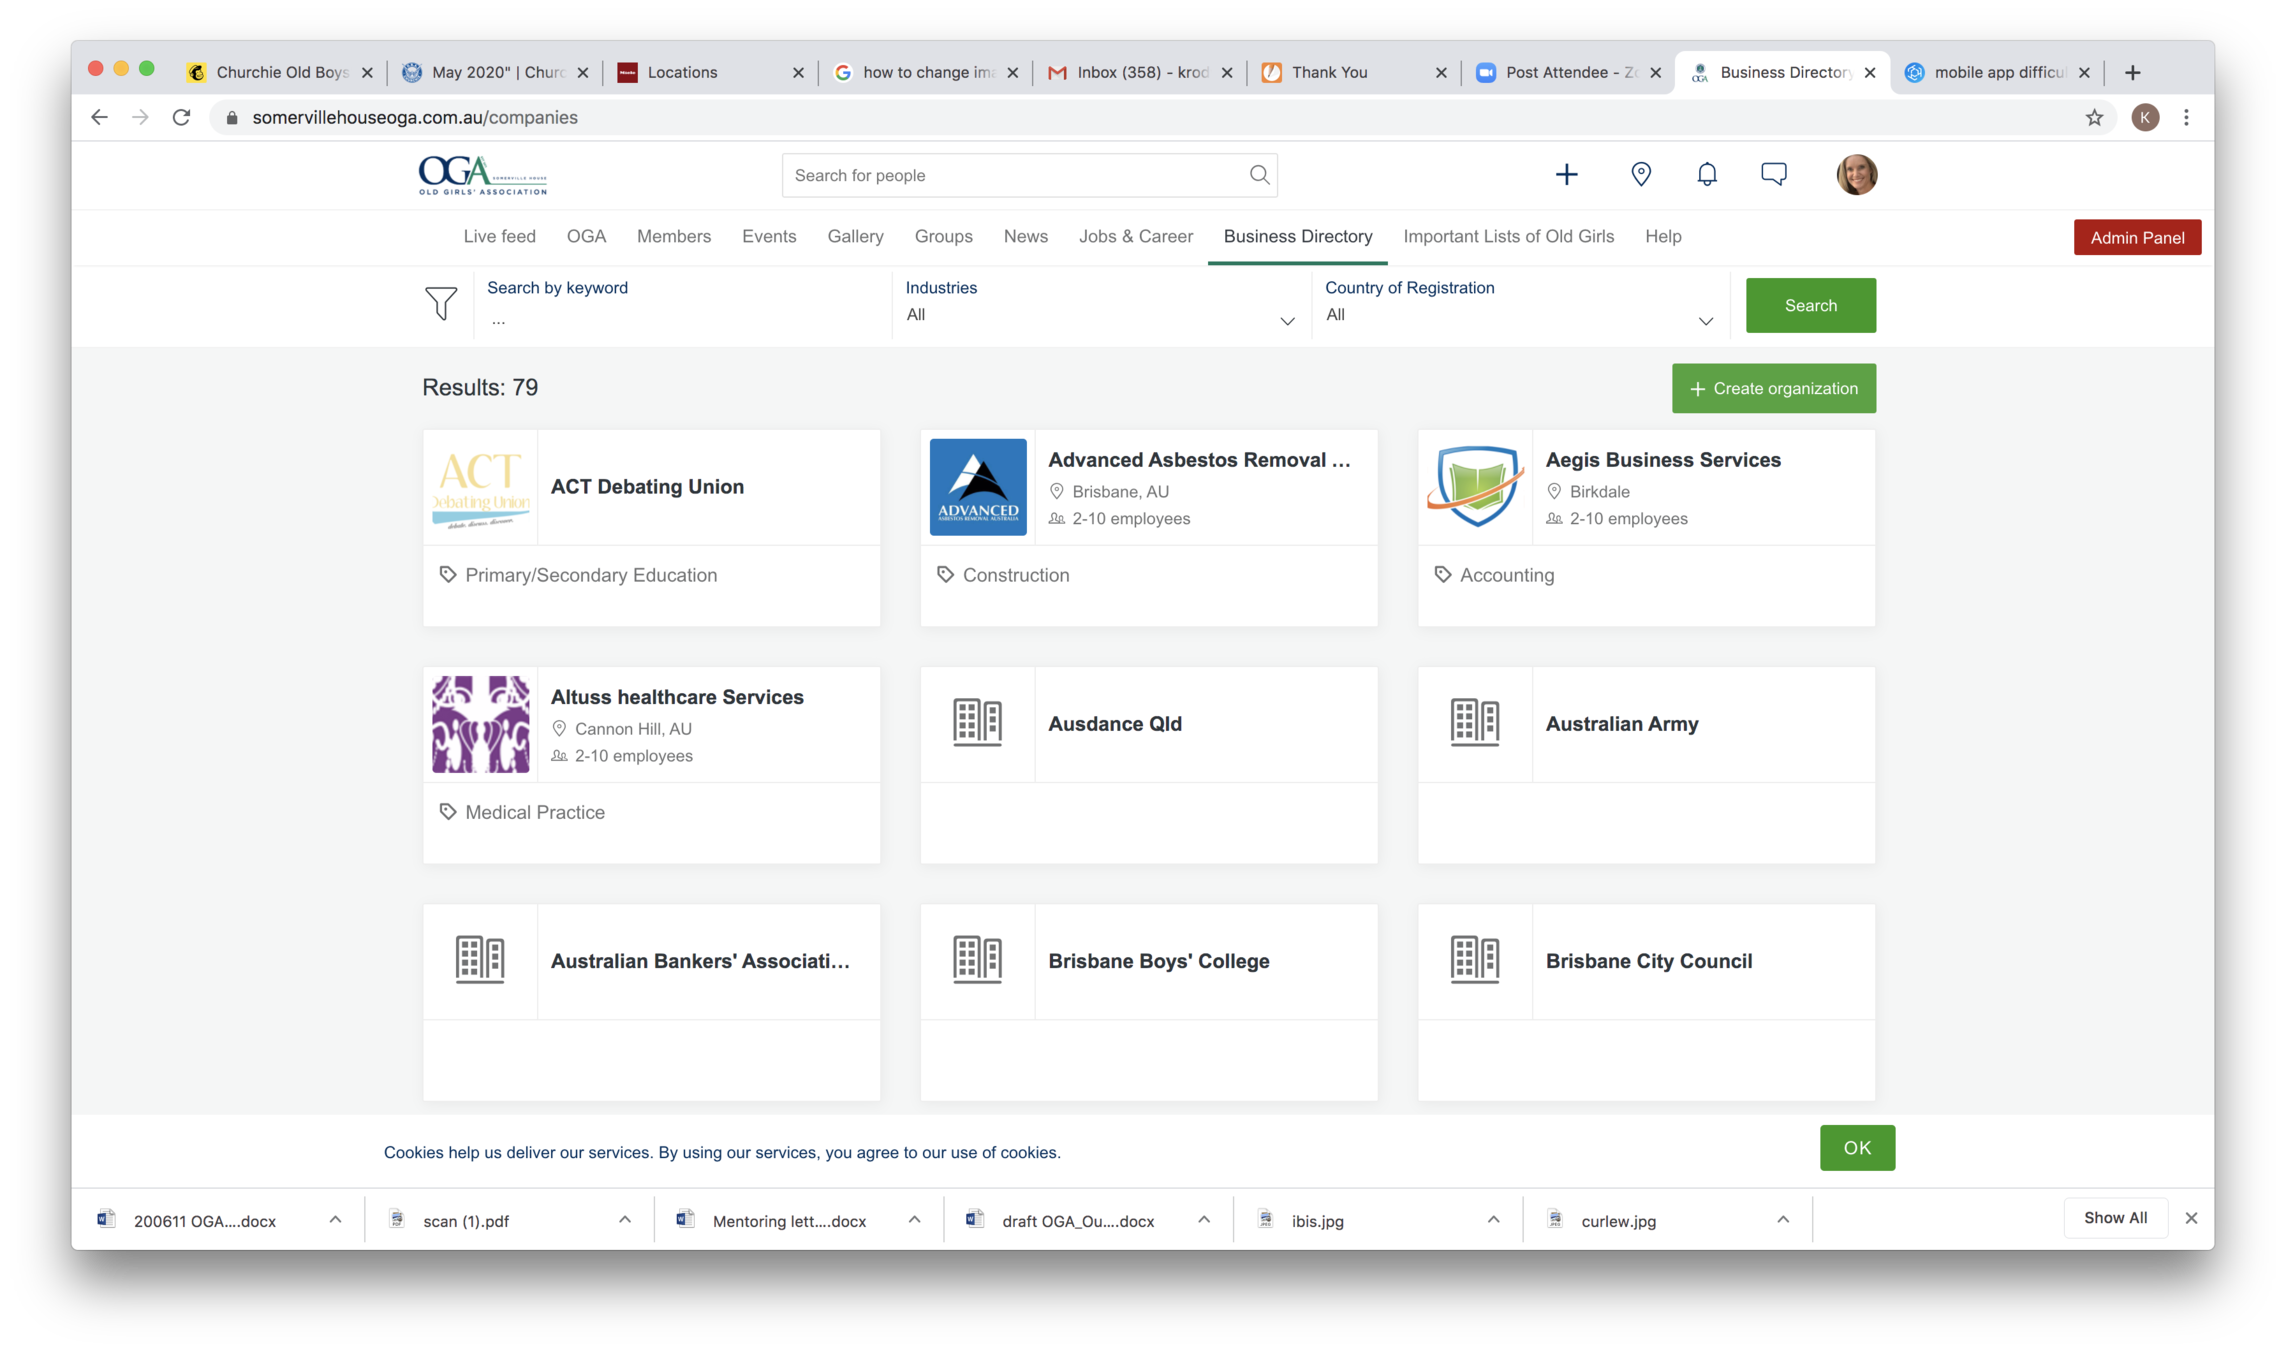Open the map location pin icon
The width and height of the screenshot is (2286, 1352).
1640,175
